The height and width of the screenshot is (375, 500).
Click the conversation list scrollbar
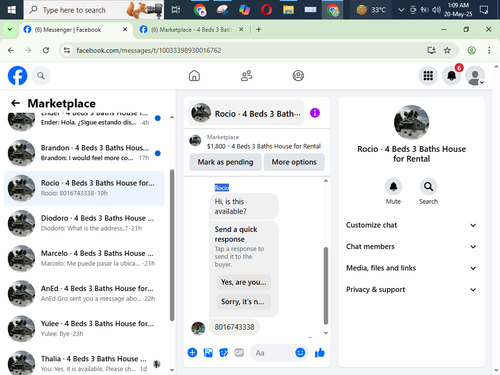click(x=172, y=245)
